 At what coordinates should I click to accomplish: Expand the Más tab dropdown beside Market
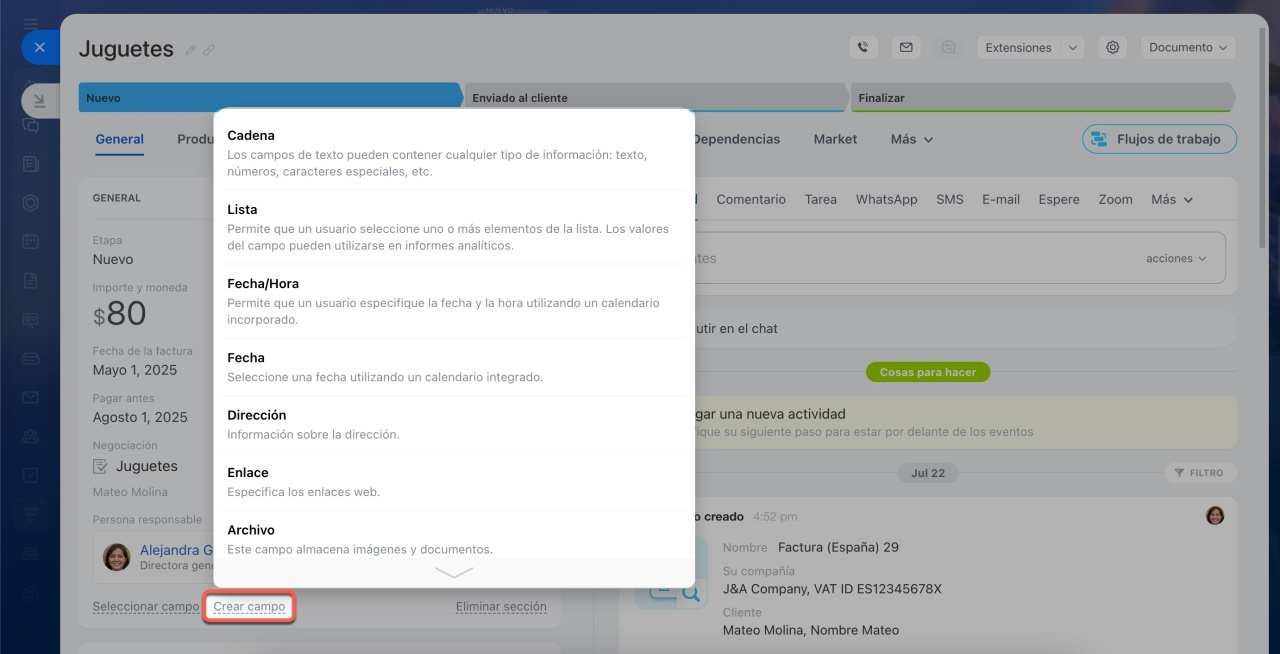point(912,139)
